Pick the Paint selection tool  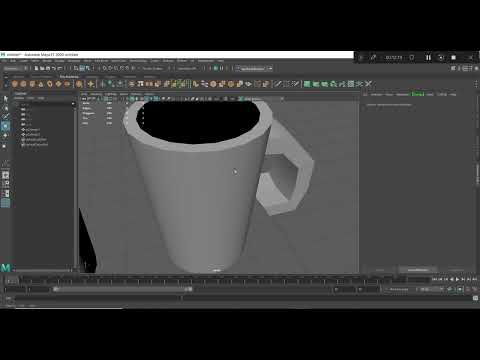coord(5,117)
